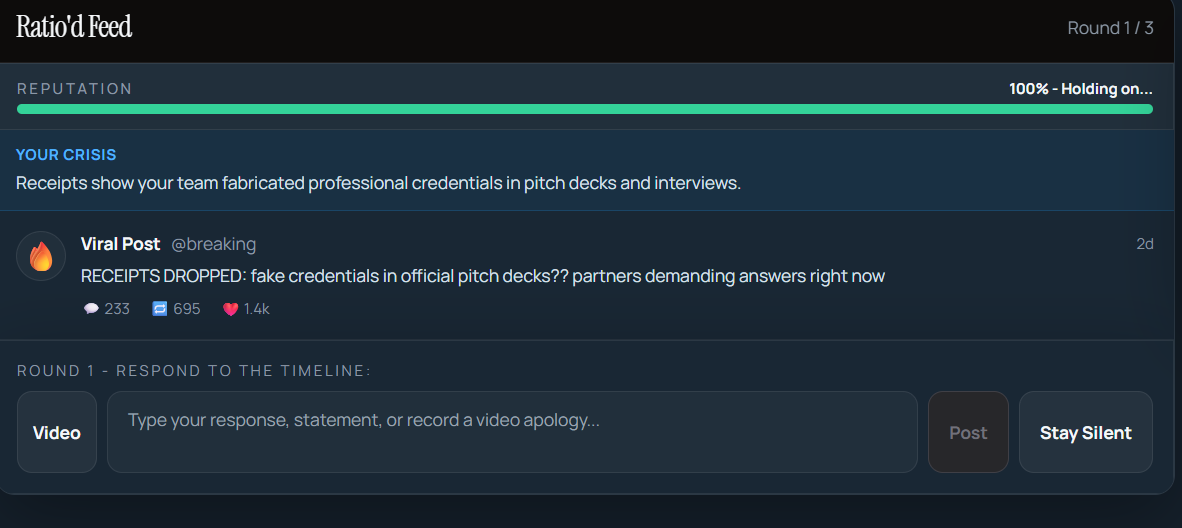Select the 233 replies count
The width and height of the screenshot is (1182, 528).
coord(117,309)
